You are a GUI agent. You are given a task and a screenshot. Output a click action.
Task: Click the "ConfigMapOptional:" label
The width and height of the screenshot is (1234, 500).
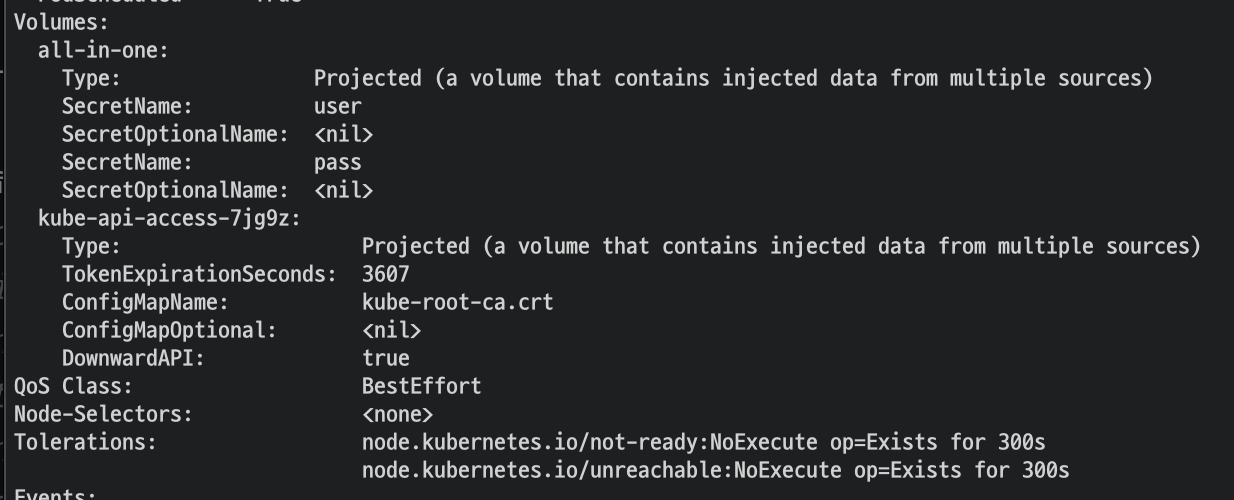pos(169,330)
